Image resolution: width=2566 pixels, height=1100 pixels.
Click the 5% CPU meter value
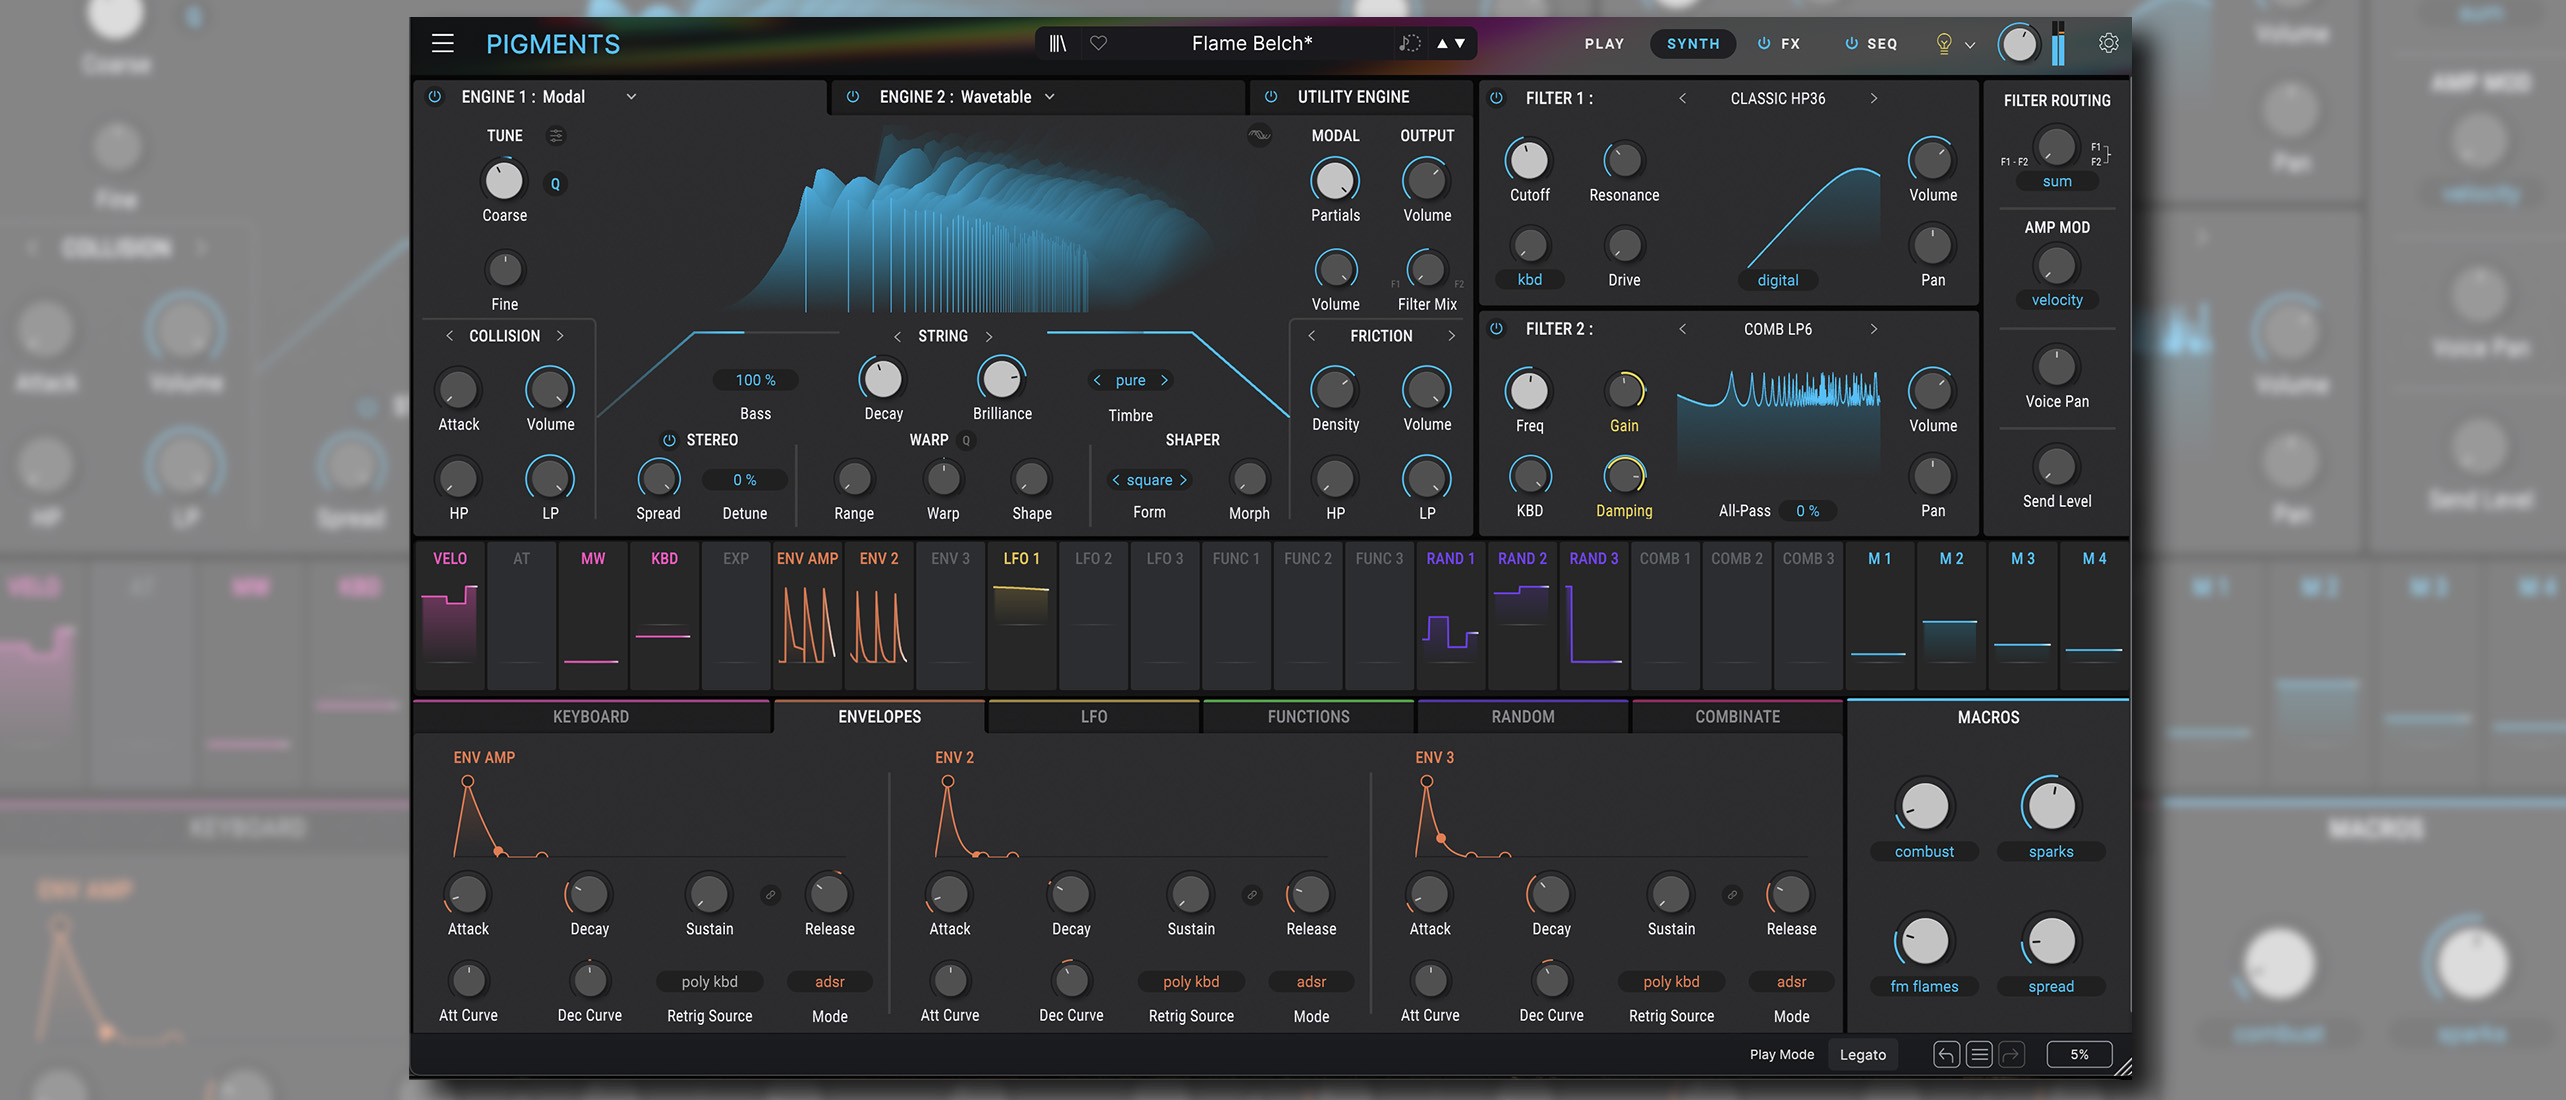click(2079, 1054)
